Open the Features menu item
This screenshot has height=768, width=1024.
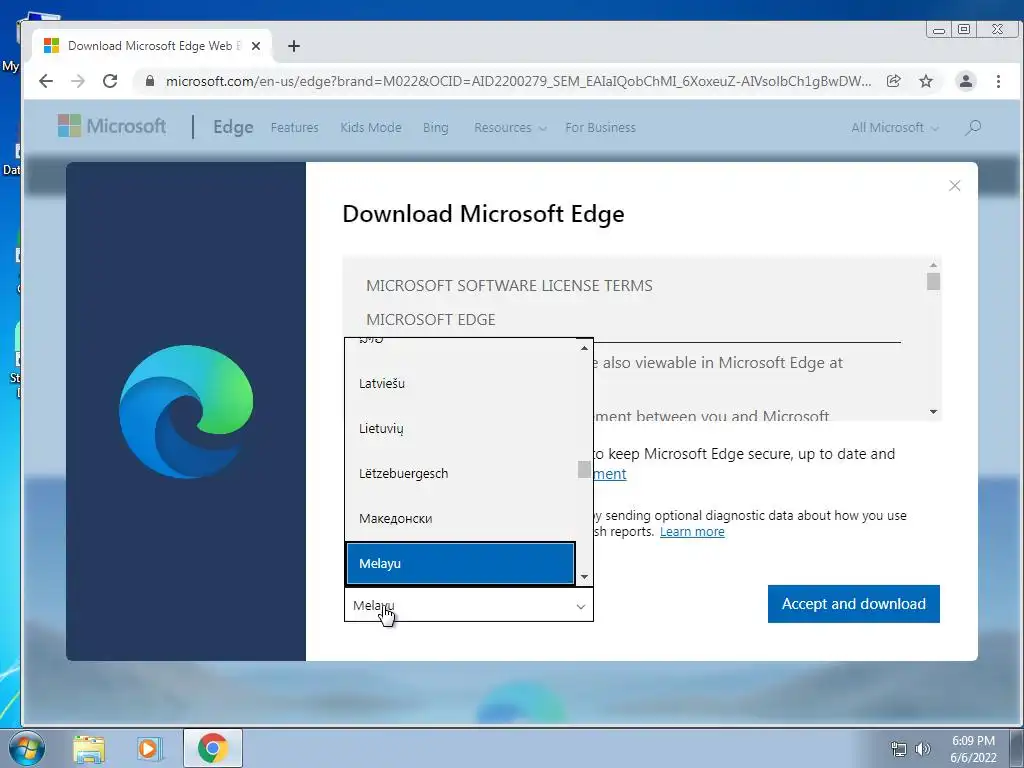pyautogui.click(x=295, y=127)
